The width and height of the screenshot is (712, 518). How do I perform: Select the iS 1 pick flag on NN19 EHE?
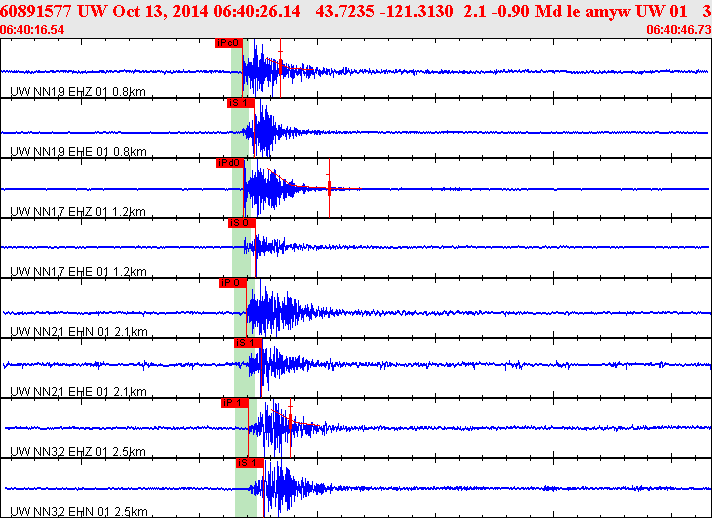click(240, 103)
